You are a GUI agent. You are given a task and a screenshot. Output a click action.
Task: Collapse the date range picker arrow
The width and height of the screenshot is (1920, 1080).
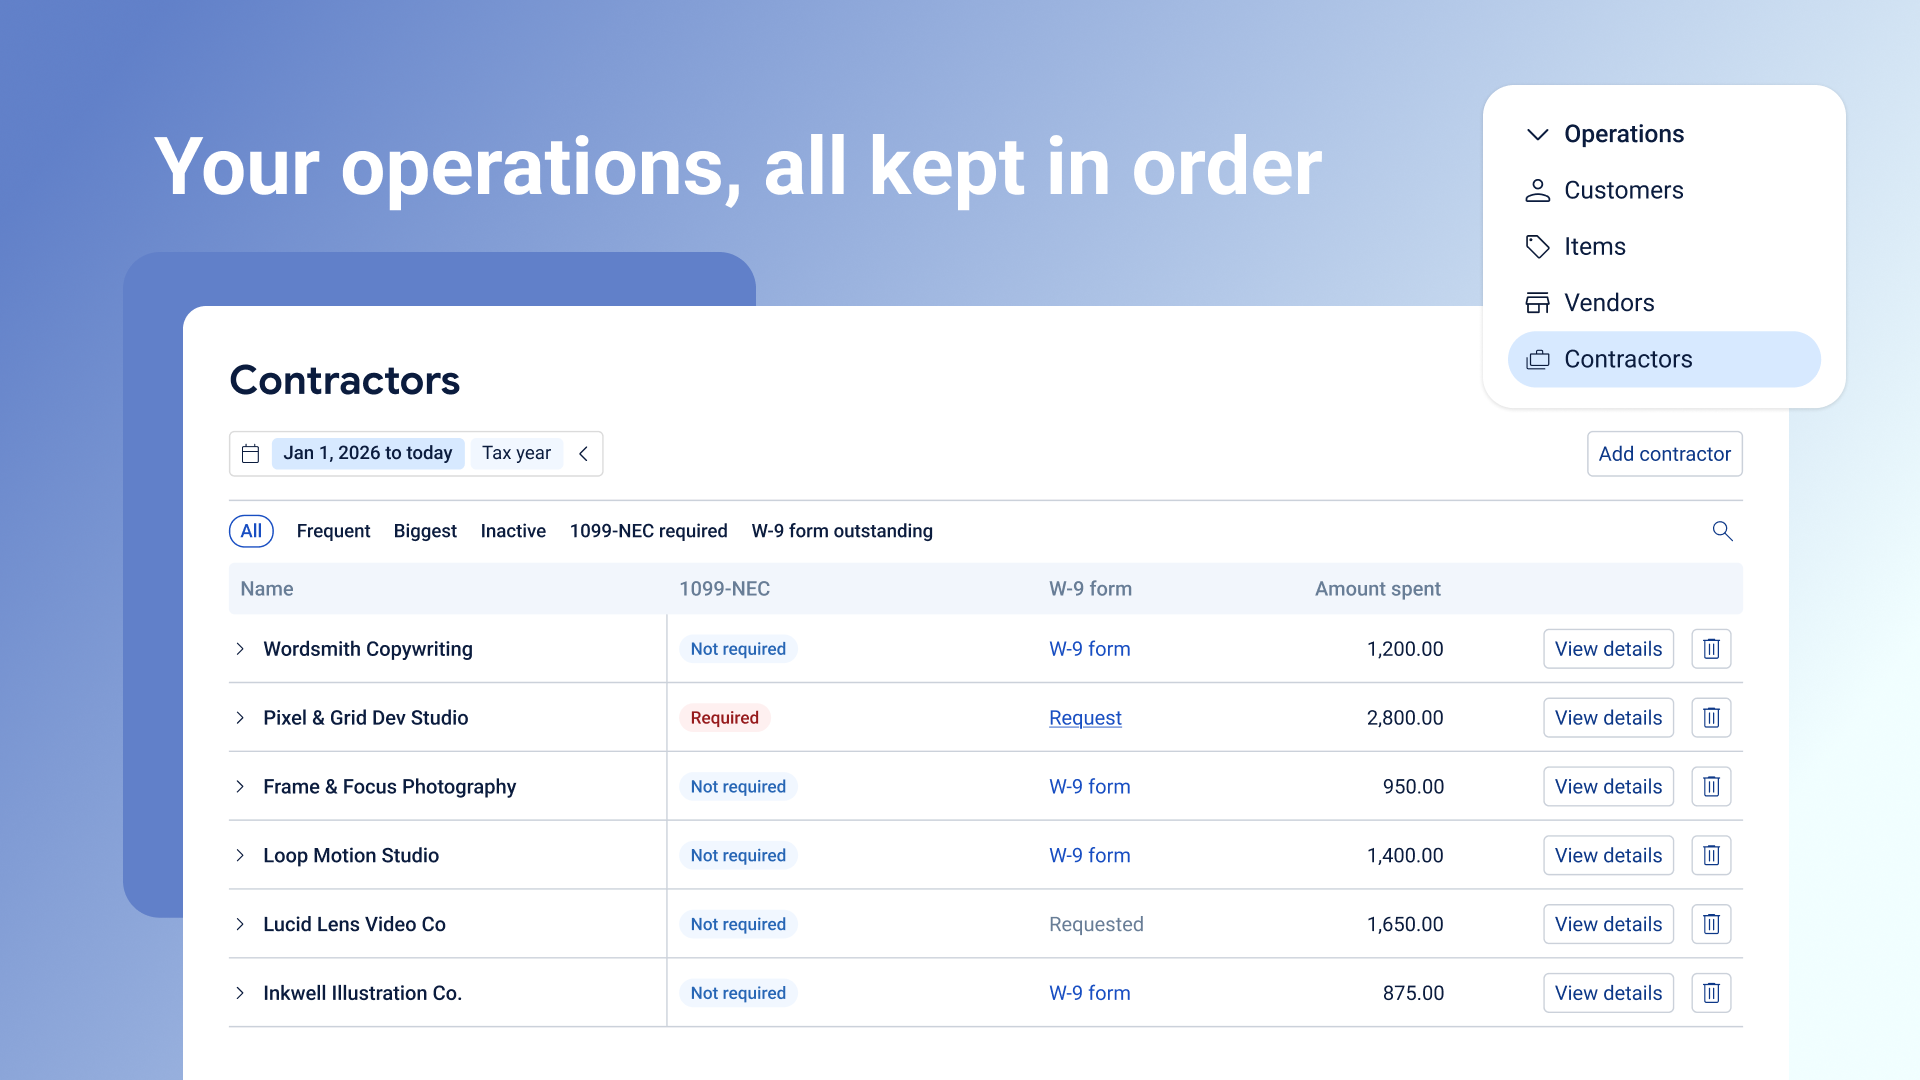[583, 454]
